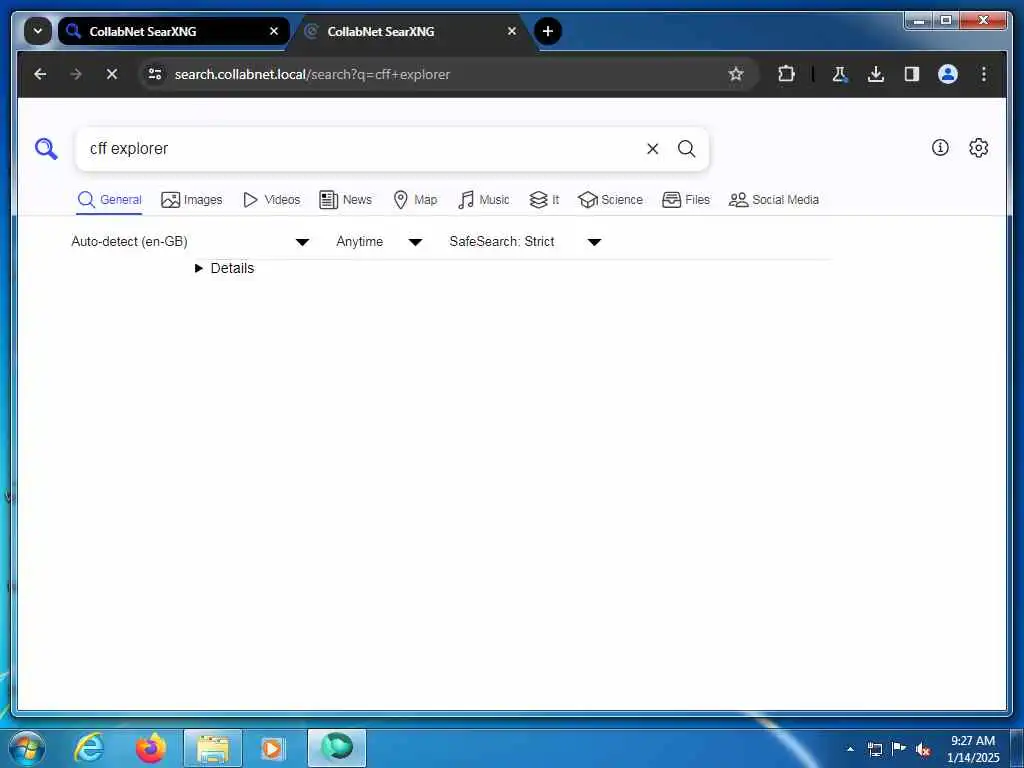Open the About info icon
Screen dimensions: 1024x768
click(x=940, y=148)
